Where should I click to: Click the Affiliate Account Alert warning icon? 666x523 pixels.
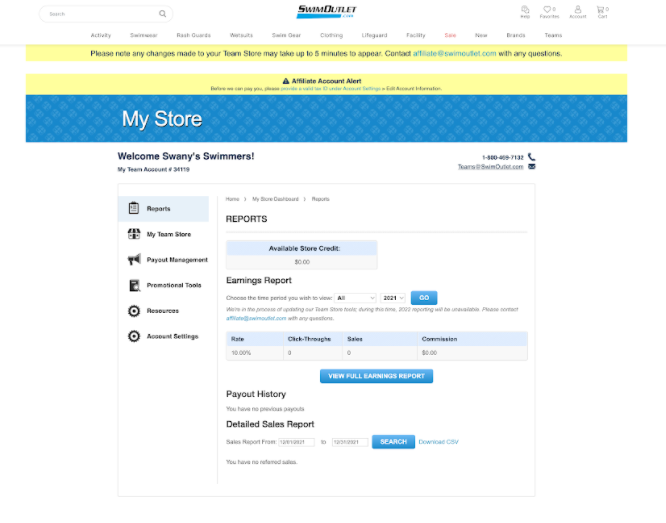(286, 81)
